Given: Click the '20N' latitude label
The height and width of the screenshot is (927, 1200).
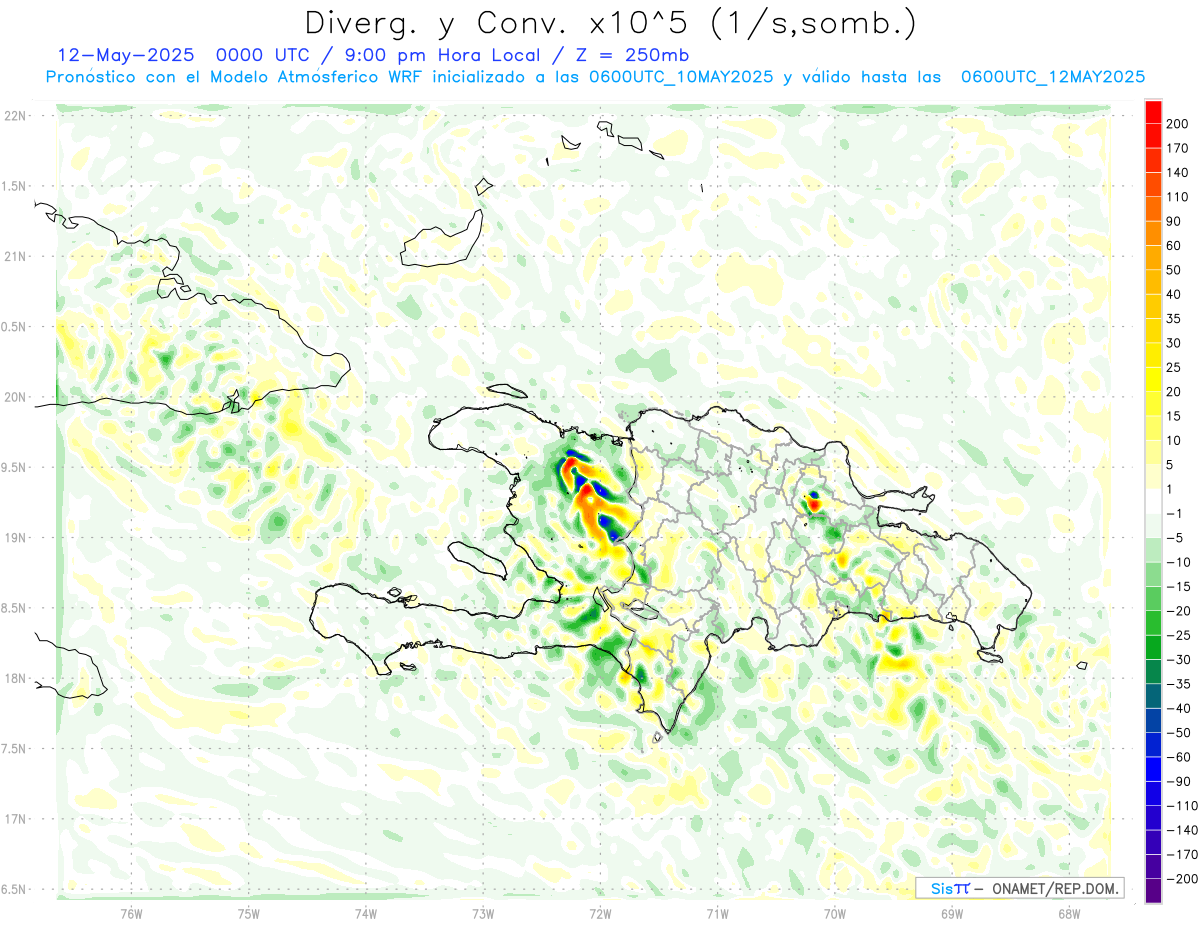Looking at the screenshot, I should pyautogui.click(x=15, y=397).
